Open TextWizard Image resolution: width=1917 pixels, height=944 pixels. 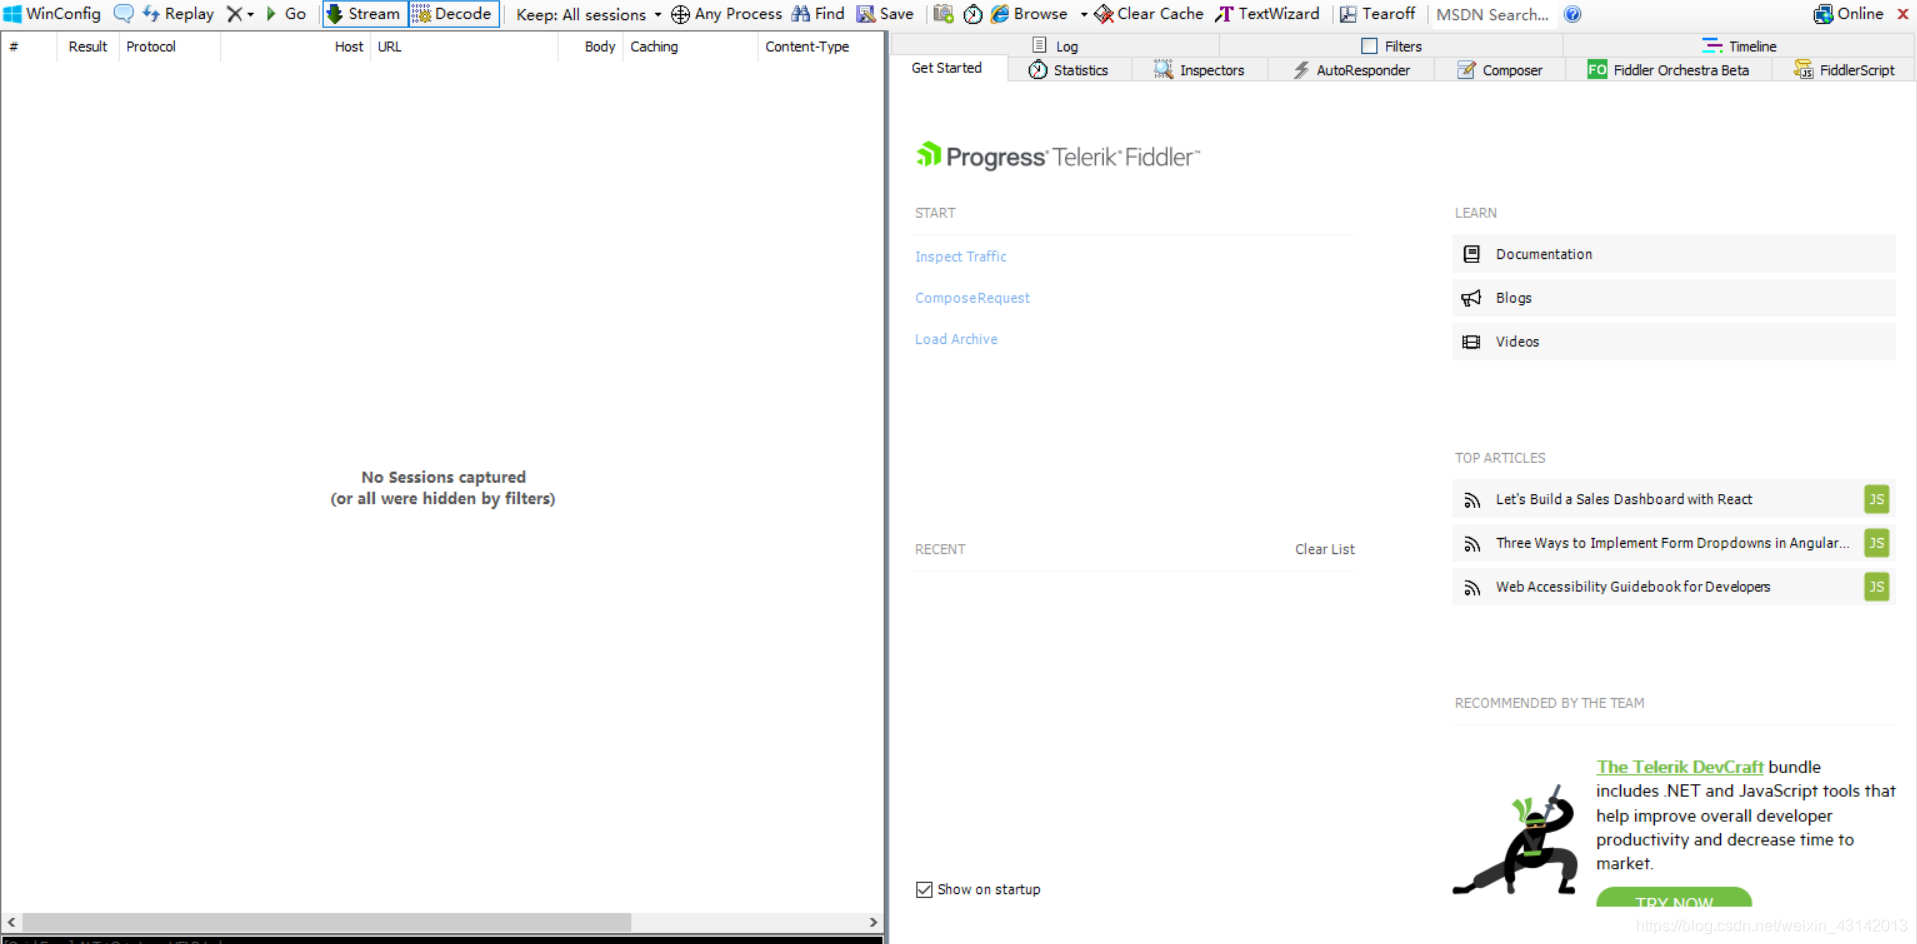[1267, 14]
